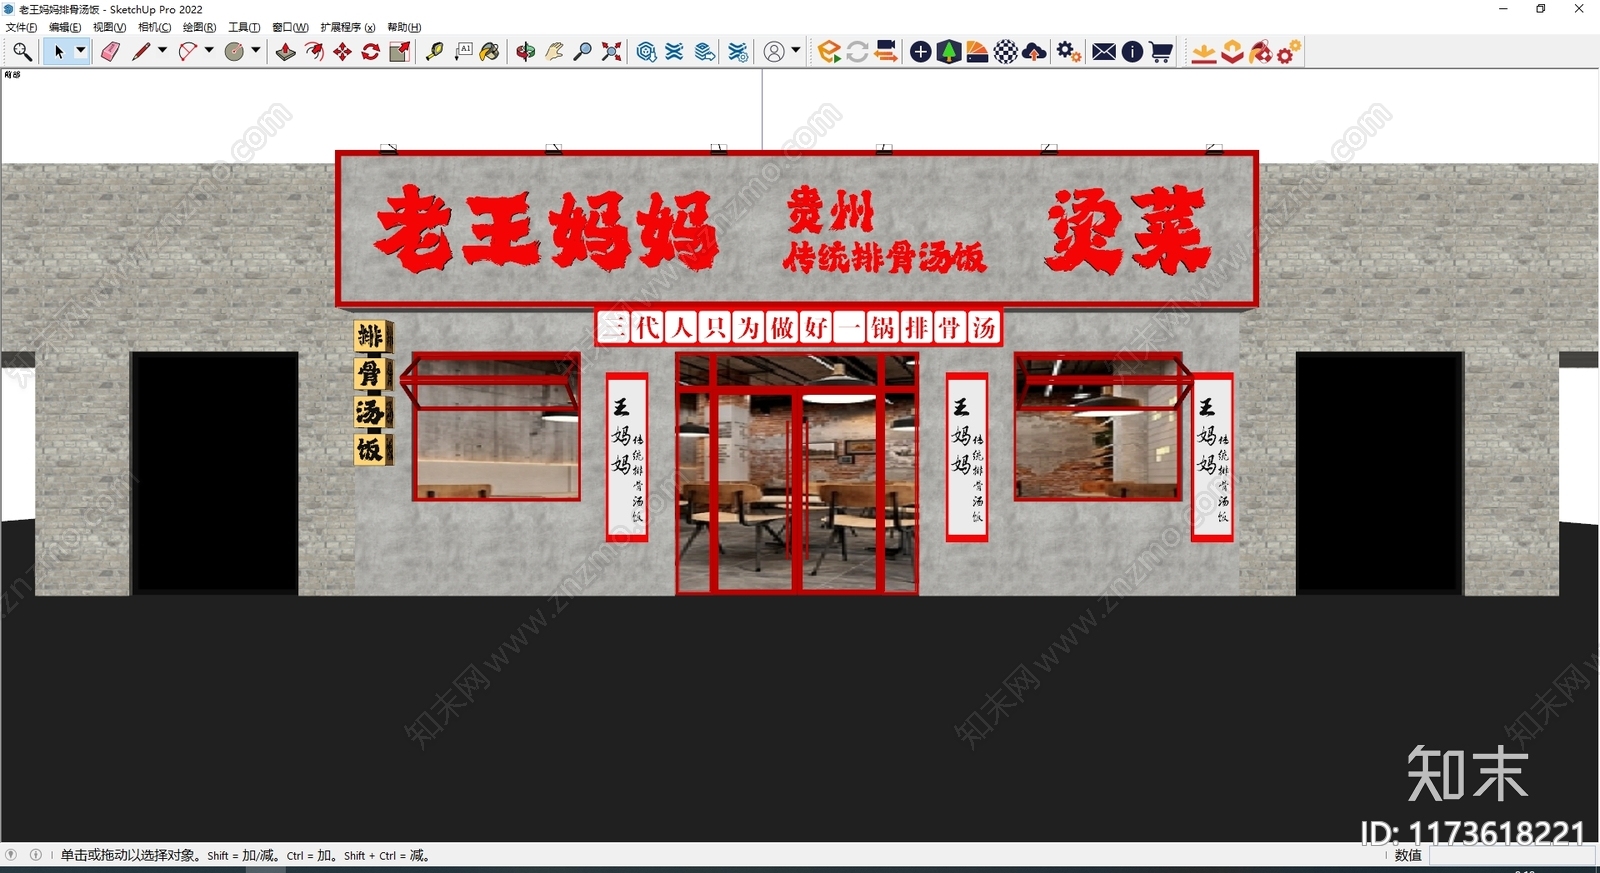This screenshot has width=1600, height=873.
Task: Click Enscape synchronize views camera icon
Action: click(x=885, y=52)
